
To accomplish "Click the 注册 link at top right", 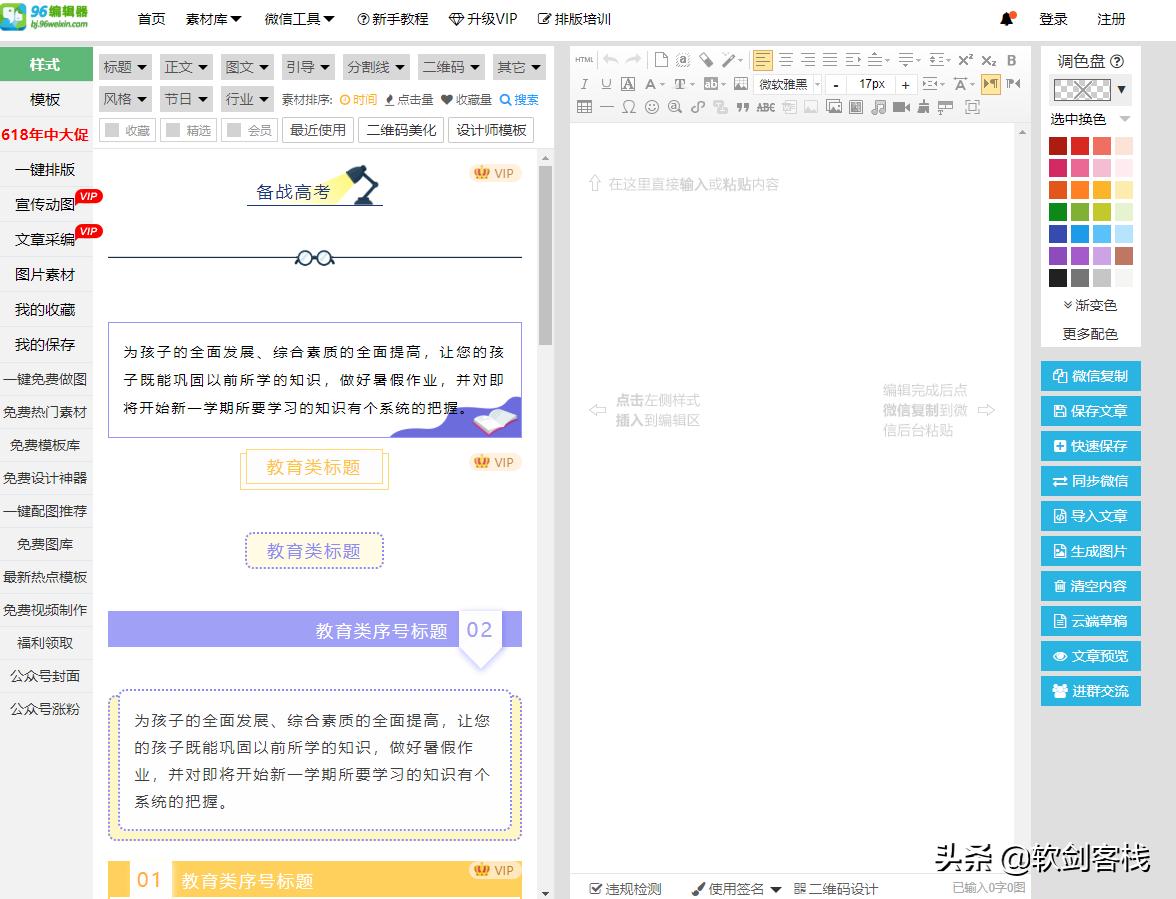I will coord(1110,18).
